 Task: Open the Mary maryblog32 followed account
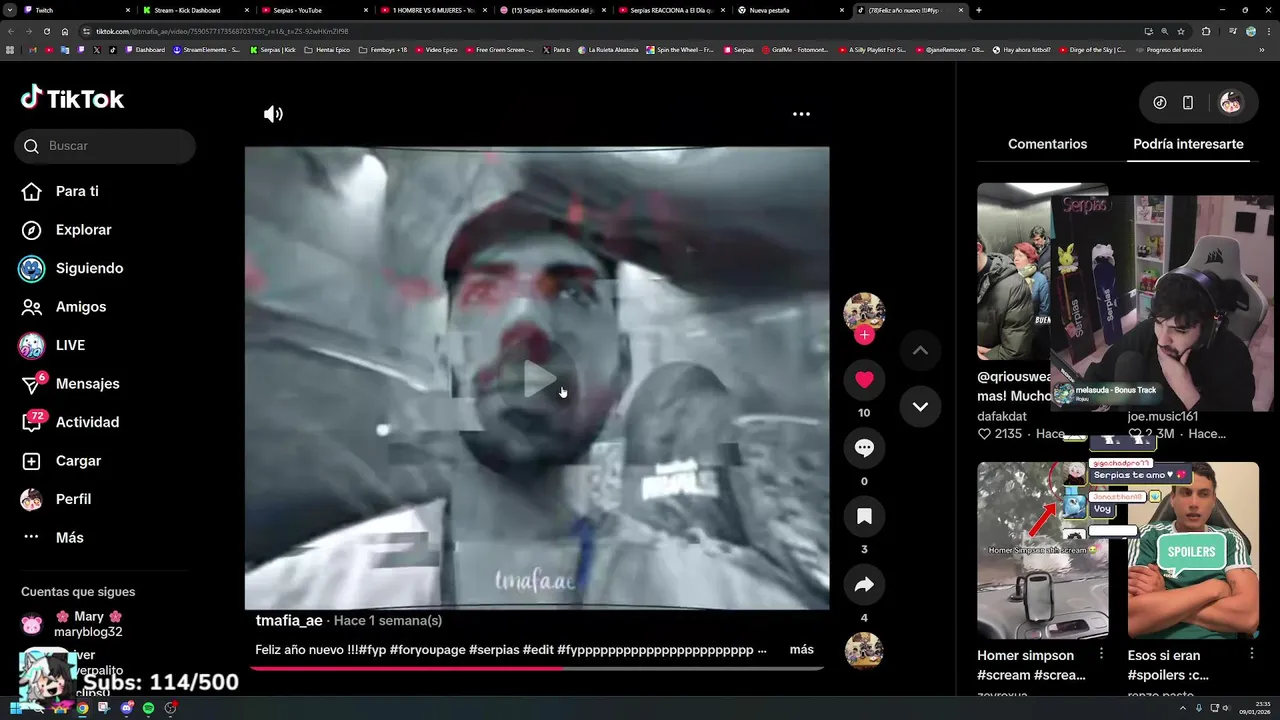pos(75,624)
